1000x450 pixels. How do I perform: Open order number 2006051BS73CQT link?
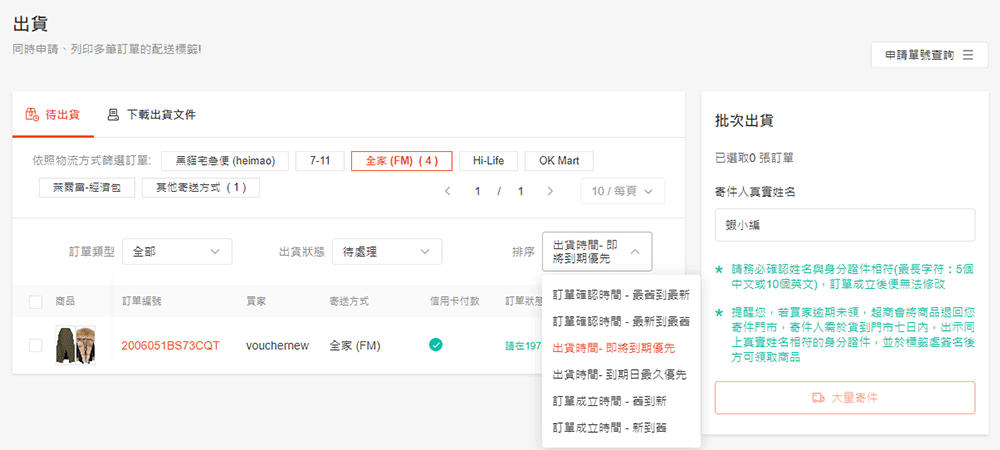(x=170, y=345)
